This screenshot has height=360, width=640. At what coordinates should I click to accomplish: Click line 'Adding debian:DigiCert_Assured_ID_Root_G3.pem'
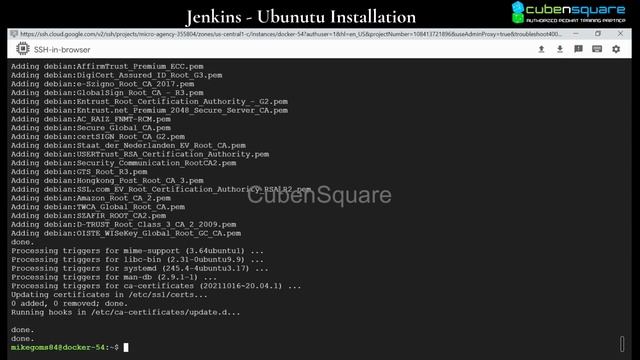pos(116,75)
